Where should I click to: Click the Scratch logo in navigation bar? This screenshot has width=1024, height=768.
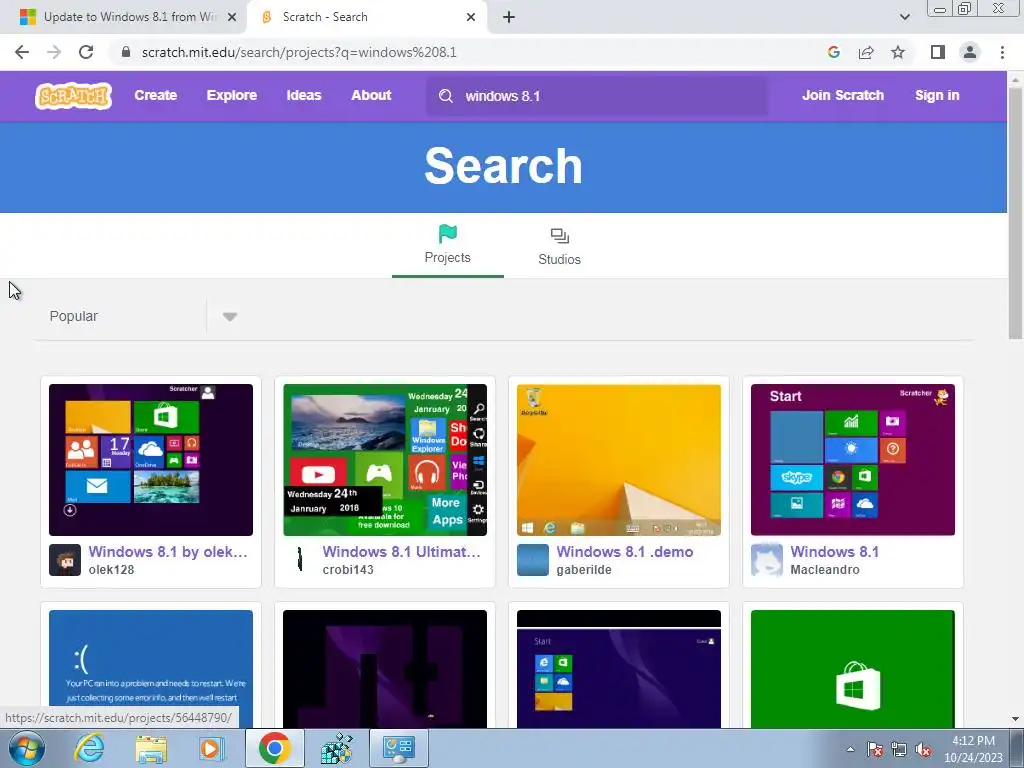click(73, 96)
